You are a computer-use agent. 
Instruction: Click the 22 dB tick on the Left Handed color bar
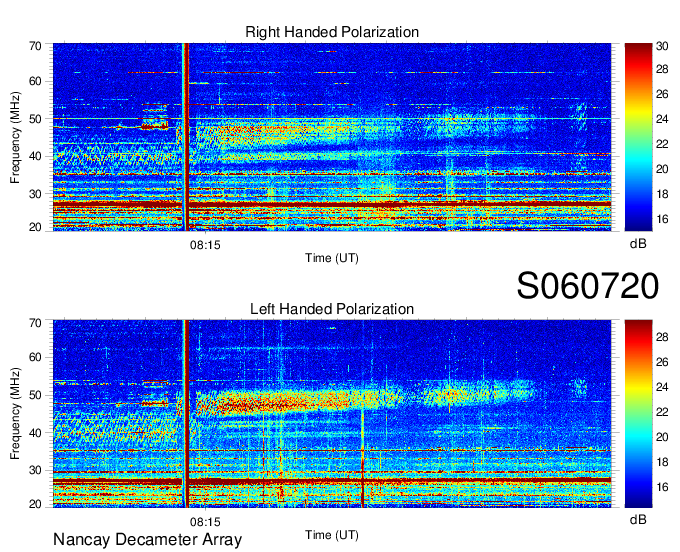(662, 412)
